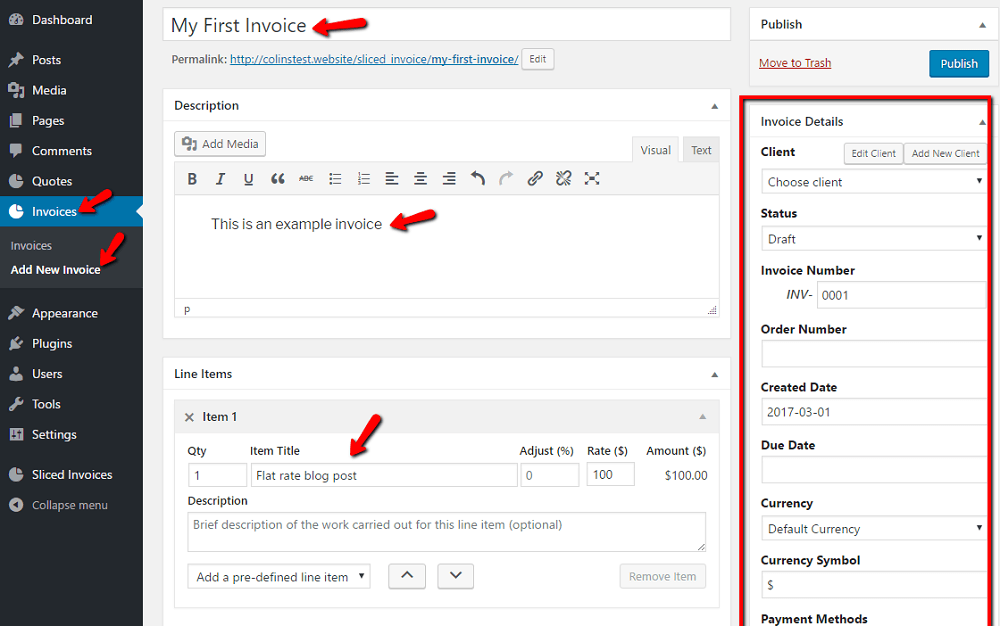Open the pre-defined line item dropdown
Viewport: 1000px width, 626px height.
click(x=278, y=576)
